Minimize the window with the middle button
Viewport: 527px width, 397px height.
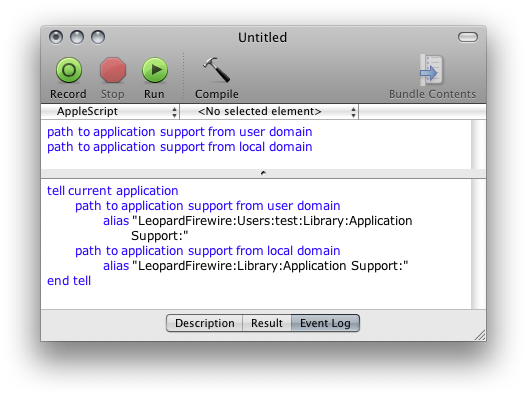(77, 37)
